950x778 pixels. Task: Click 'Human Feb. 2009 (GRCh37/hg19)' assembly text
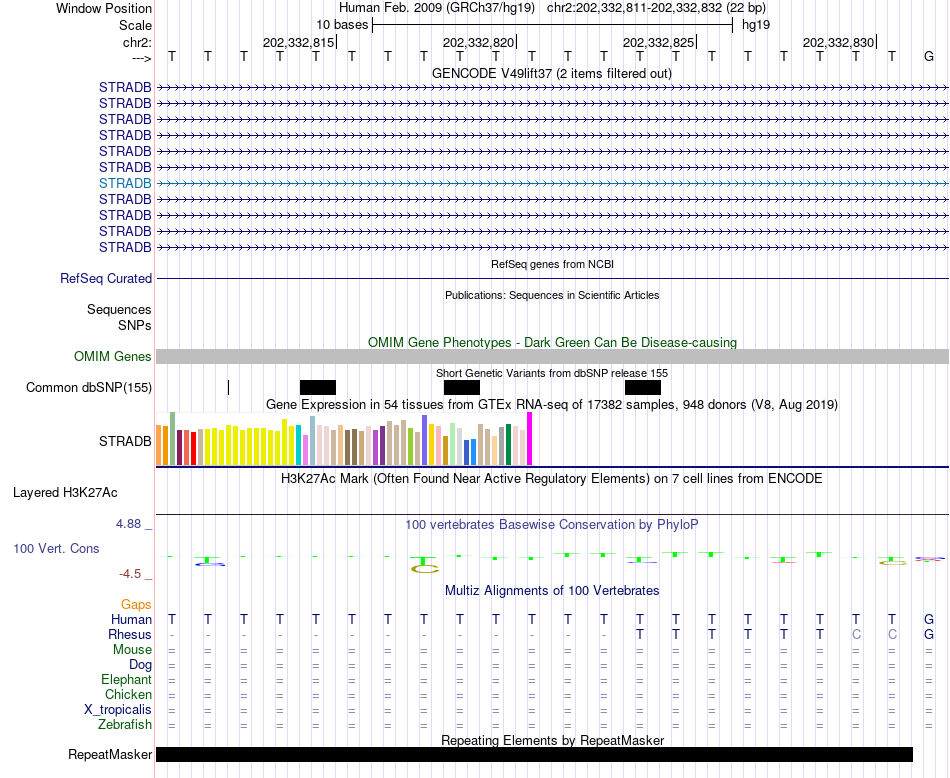click(437, 8)
